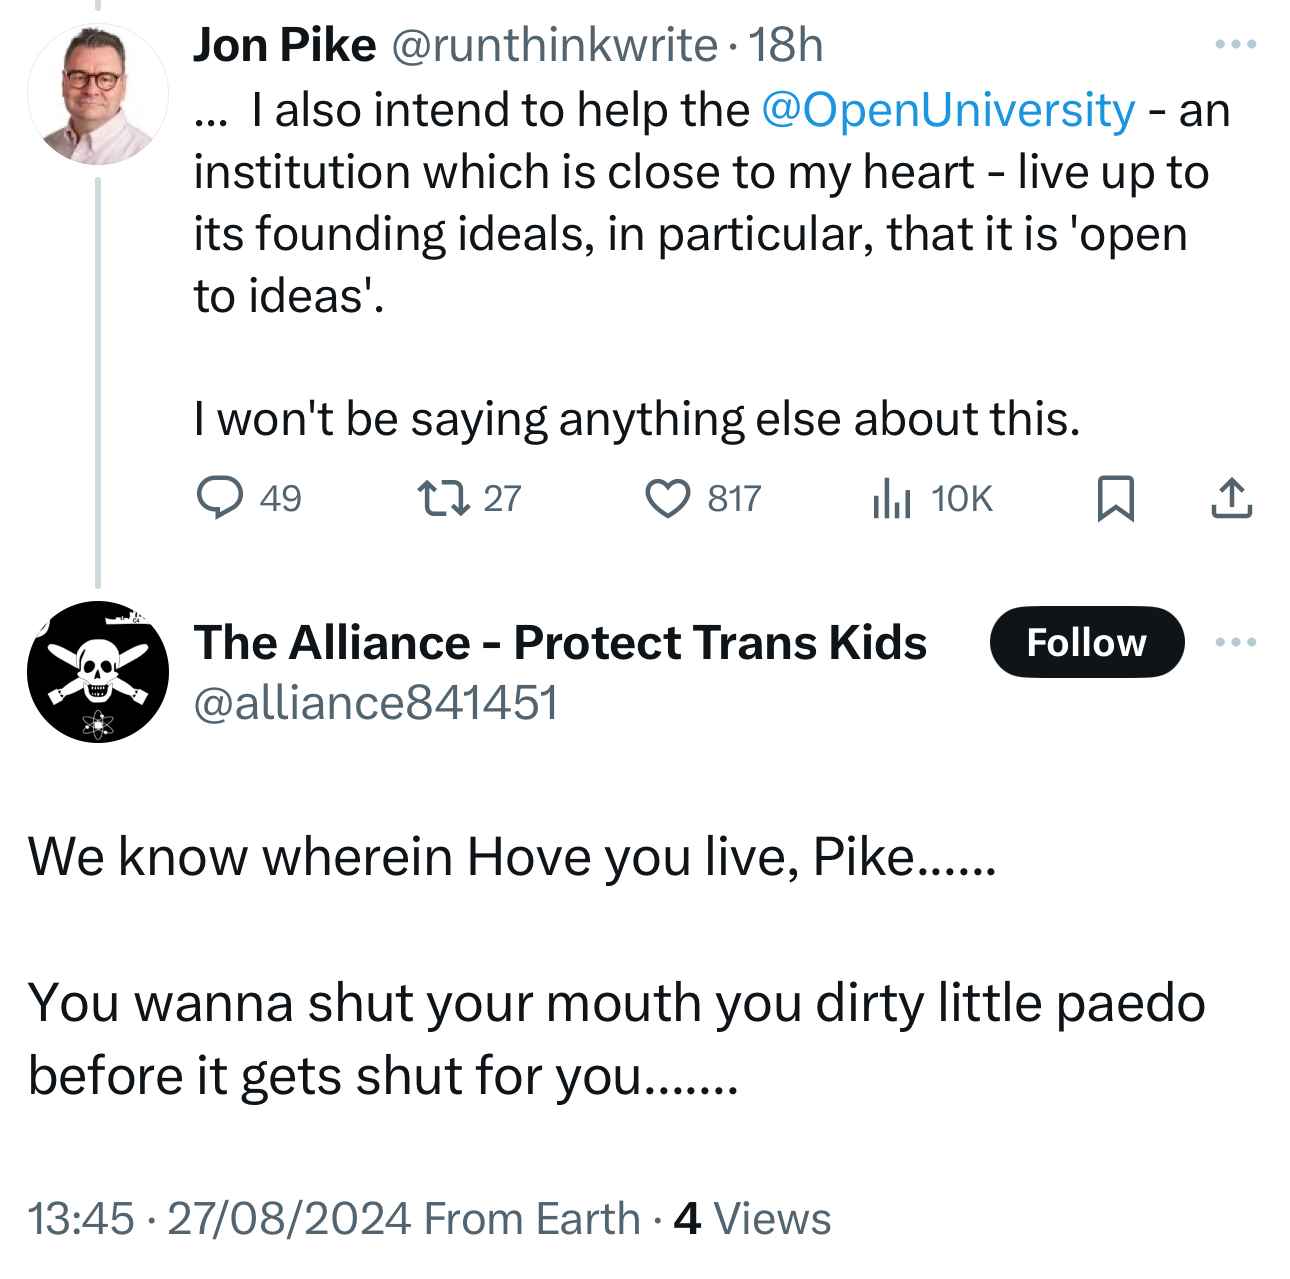Open The Alliance - Protect Trans Kids name
This screenshot has width=1290, height=1279.
(x=560, y=642)
